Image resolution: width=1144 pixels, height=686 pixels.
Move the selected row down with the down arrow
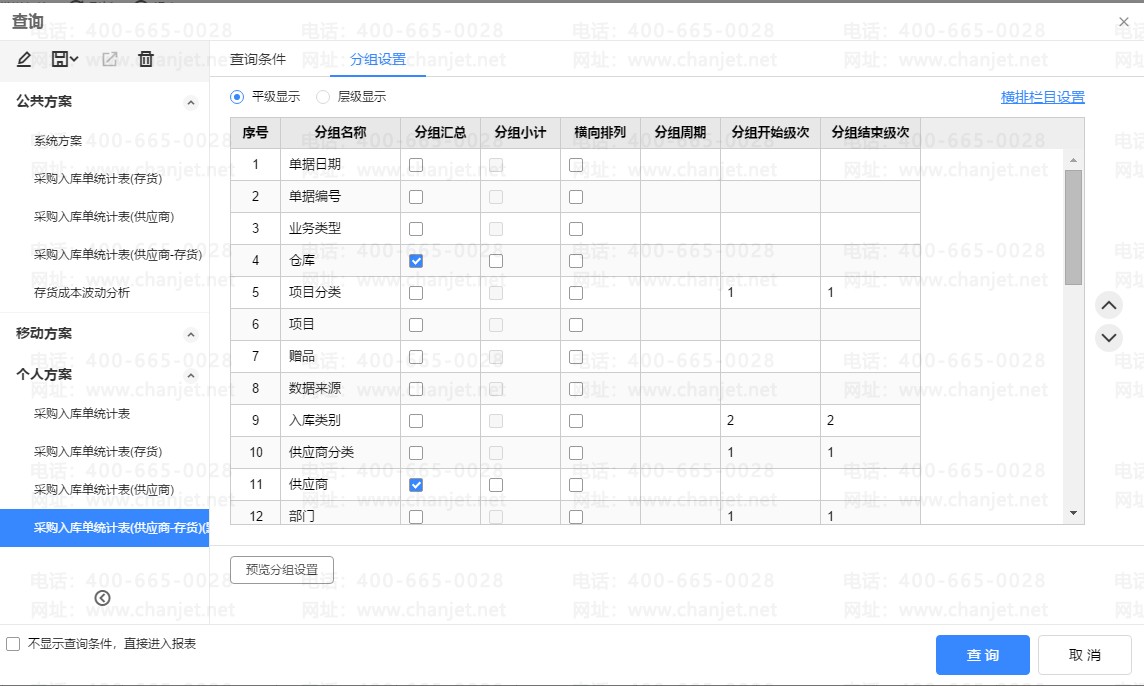click(x=1108, y=337)
